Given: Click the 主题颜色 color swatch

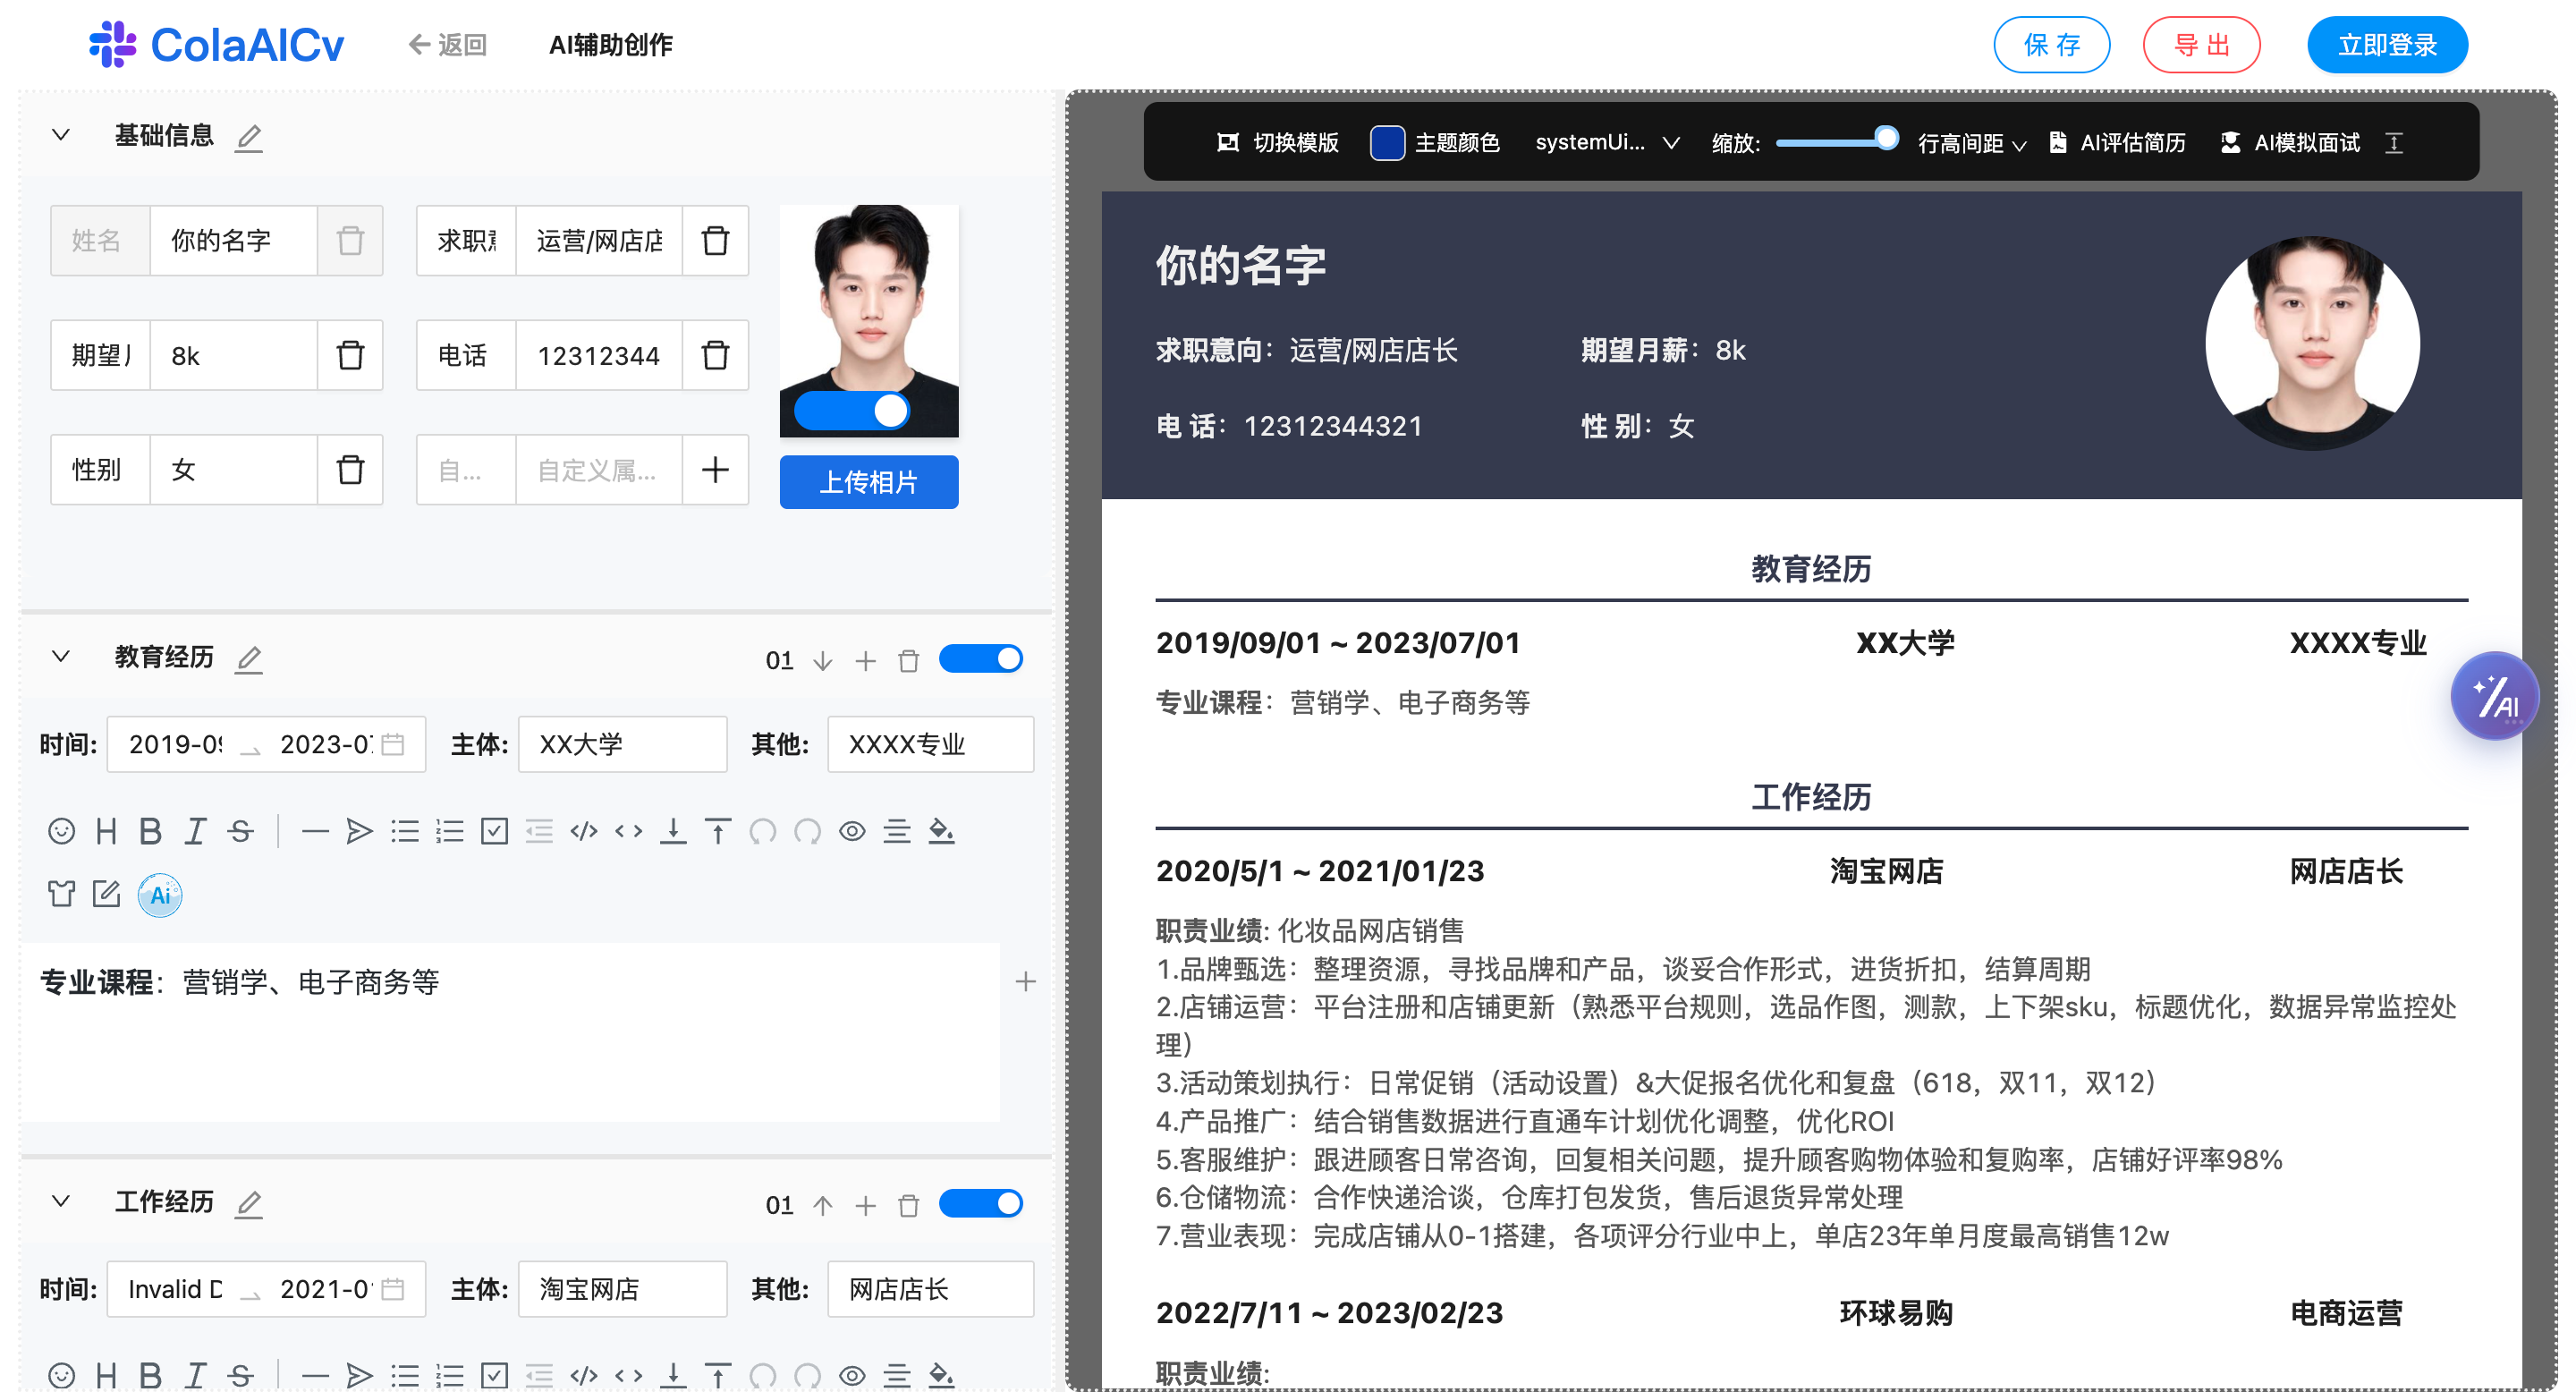Looking at the screenshot, I should (x=1387, y=143).
